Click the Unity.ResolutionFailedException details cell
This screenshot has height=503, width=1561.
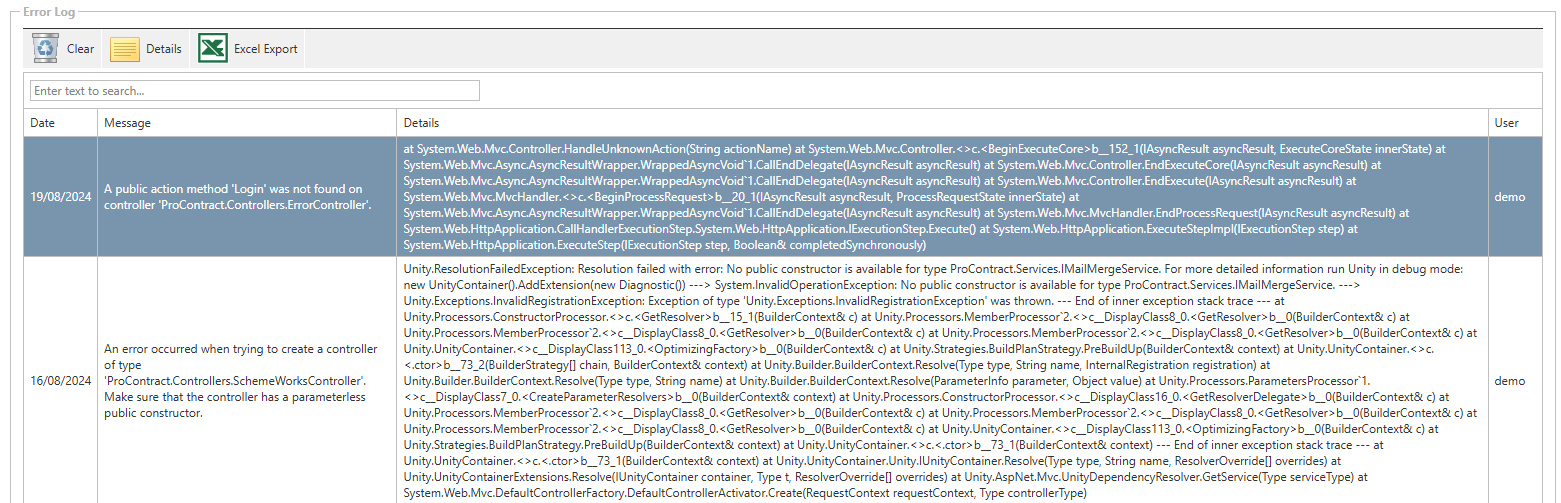pos(940,381)
